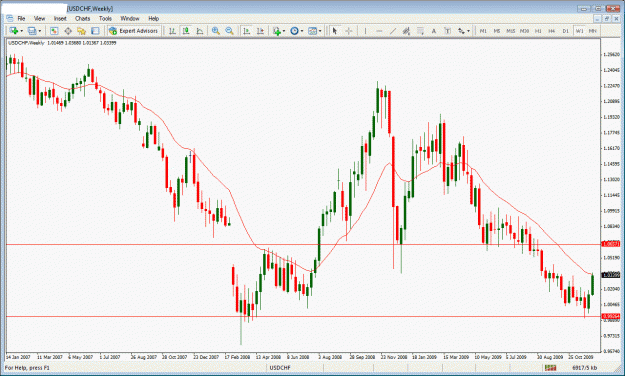Image resolution: width=625 pixels, height=376 pixels.
Task: Select the lower red horizontal line price tag
Action: pos(611,316)
